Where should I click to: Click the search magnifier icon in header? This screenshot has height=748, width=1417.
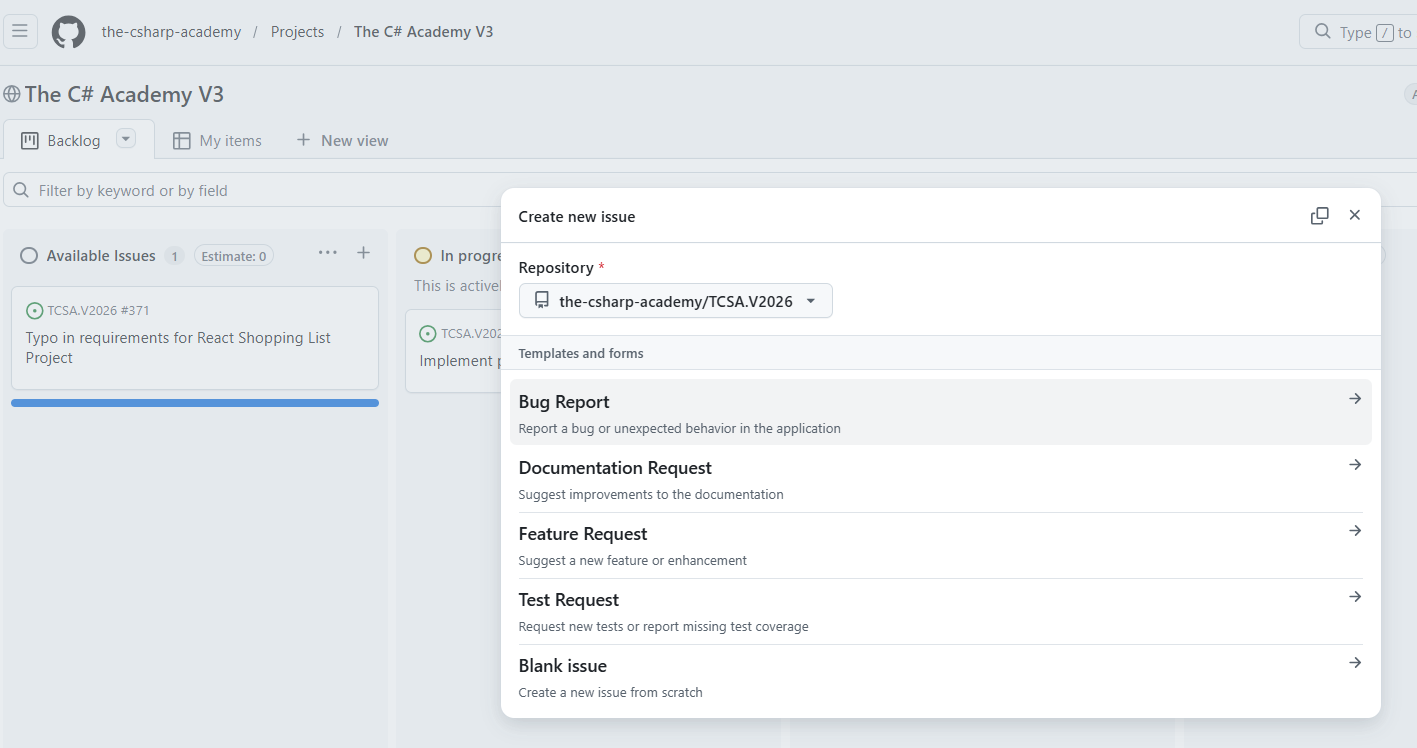click(1323, 32)
